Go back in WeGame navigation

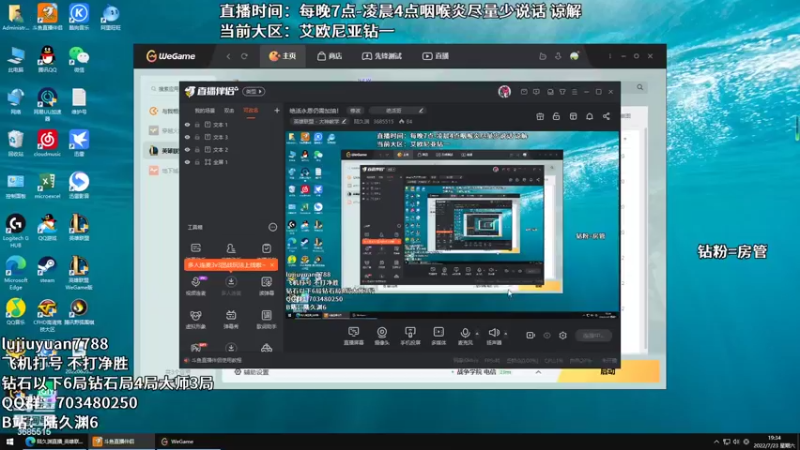228,56
